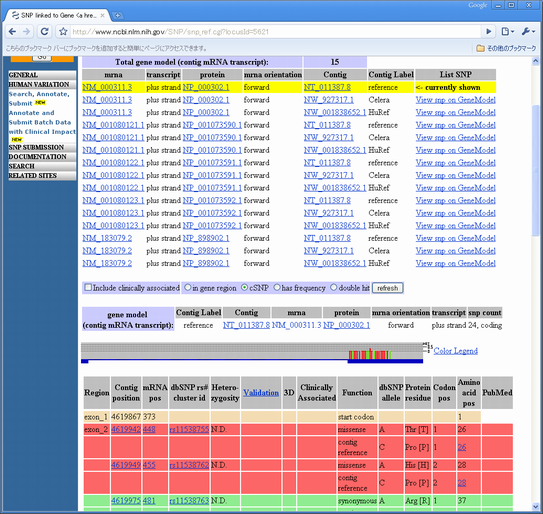Open NM_183079.2 in the HuRef row
This screenshot has width=543, height=514.
(107, 263)
